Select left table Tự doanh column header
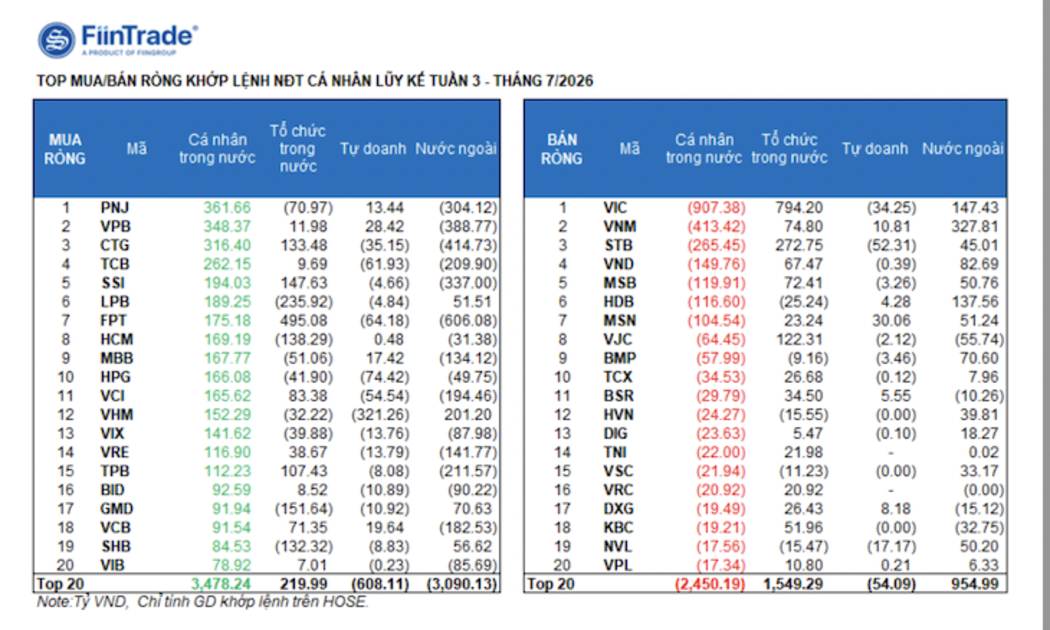This screenshot has width=1050, height=630. (373, 149)
